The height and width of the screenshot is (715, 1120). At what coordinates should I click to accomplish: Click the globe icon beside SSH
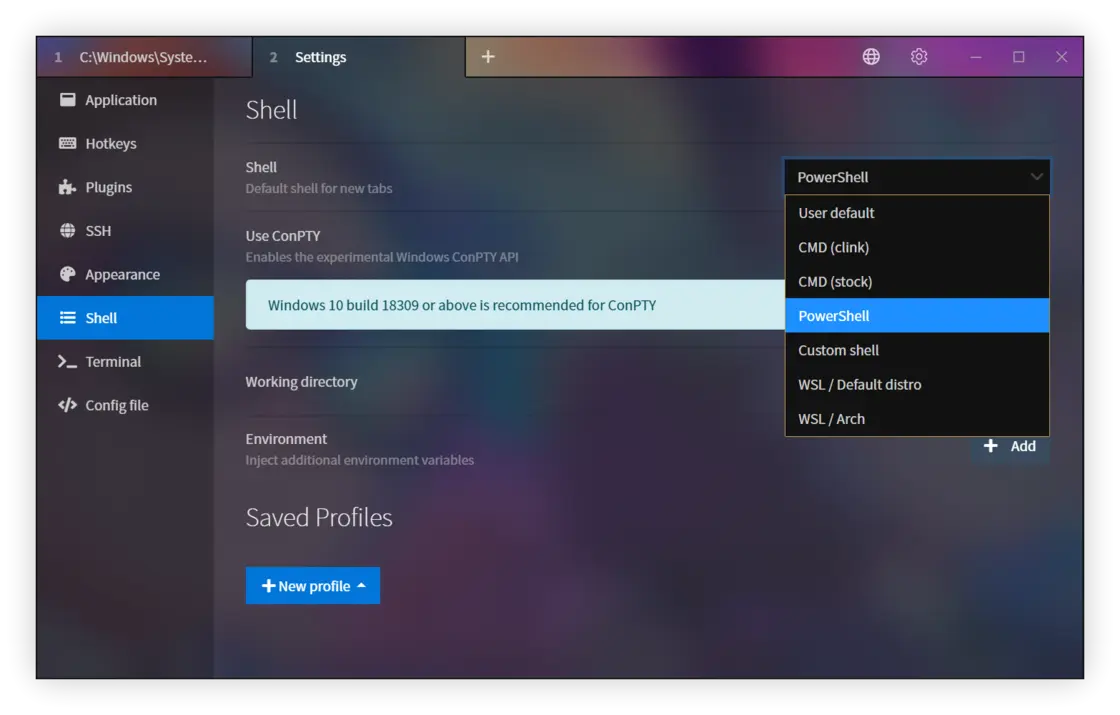click(x=67, y=231)
